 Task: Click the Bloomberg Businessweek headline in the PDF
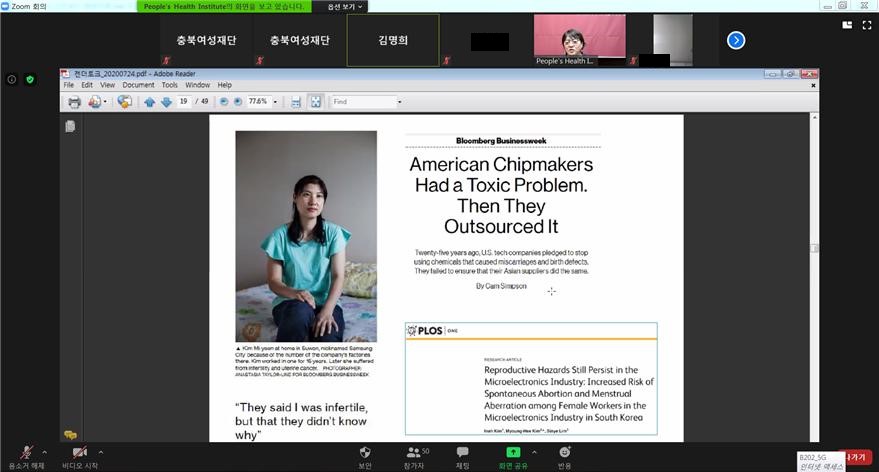501,195
